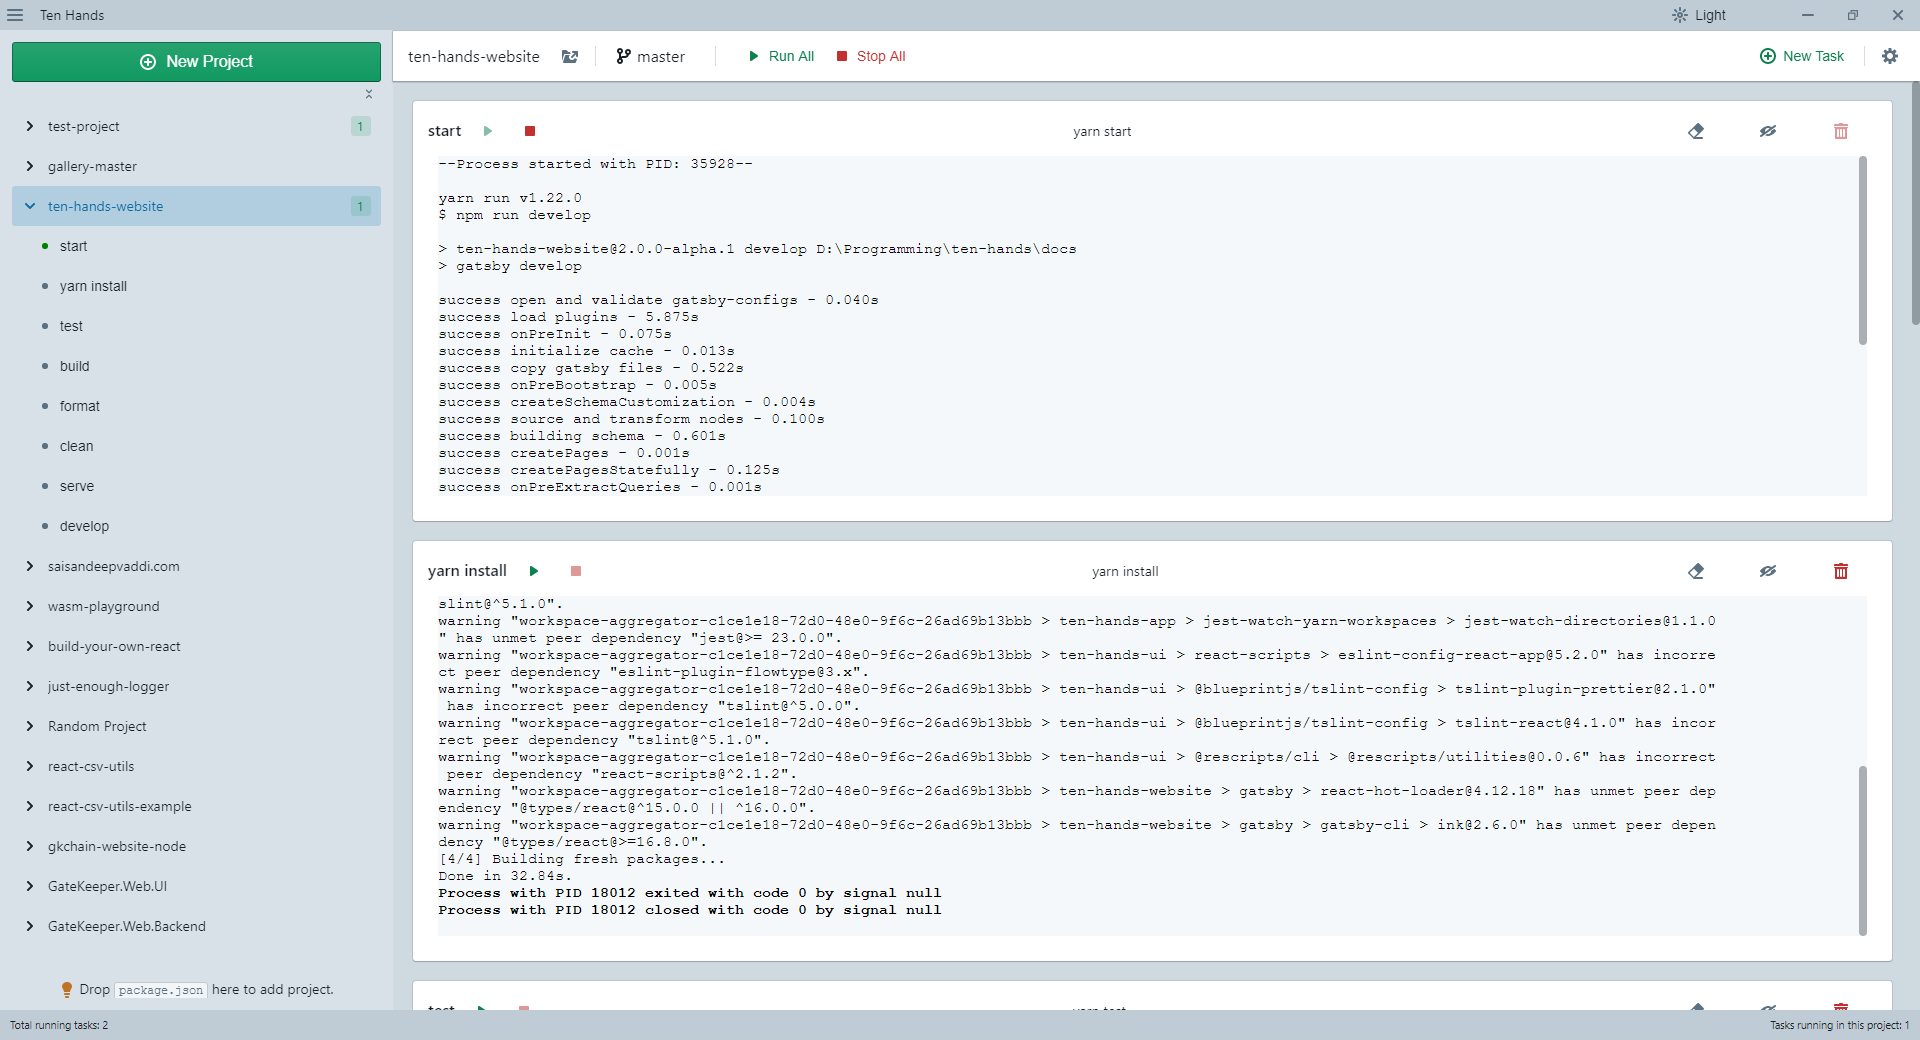1920x1040 pixels.
Task: Click the start output scrollbar
Action: [1862, 250]
